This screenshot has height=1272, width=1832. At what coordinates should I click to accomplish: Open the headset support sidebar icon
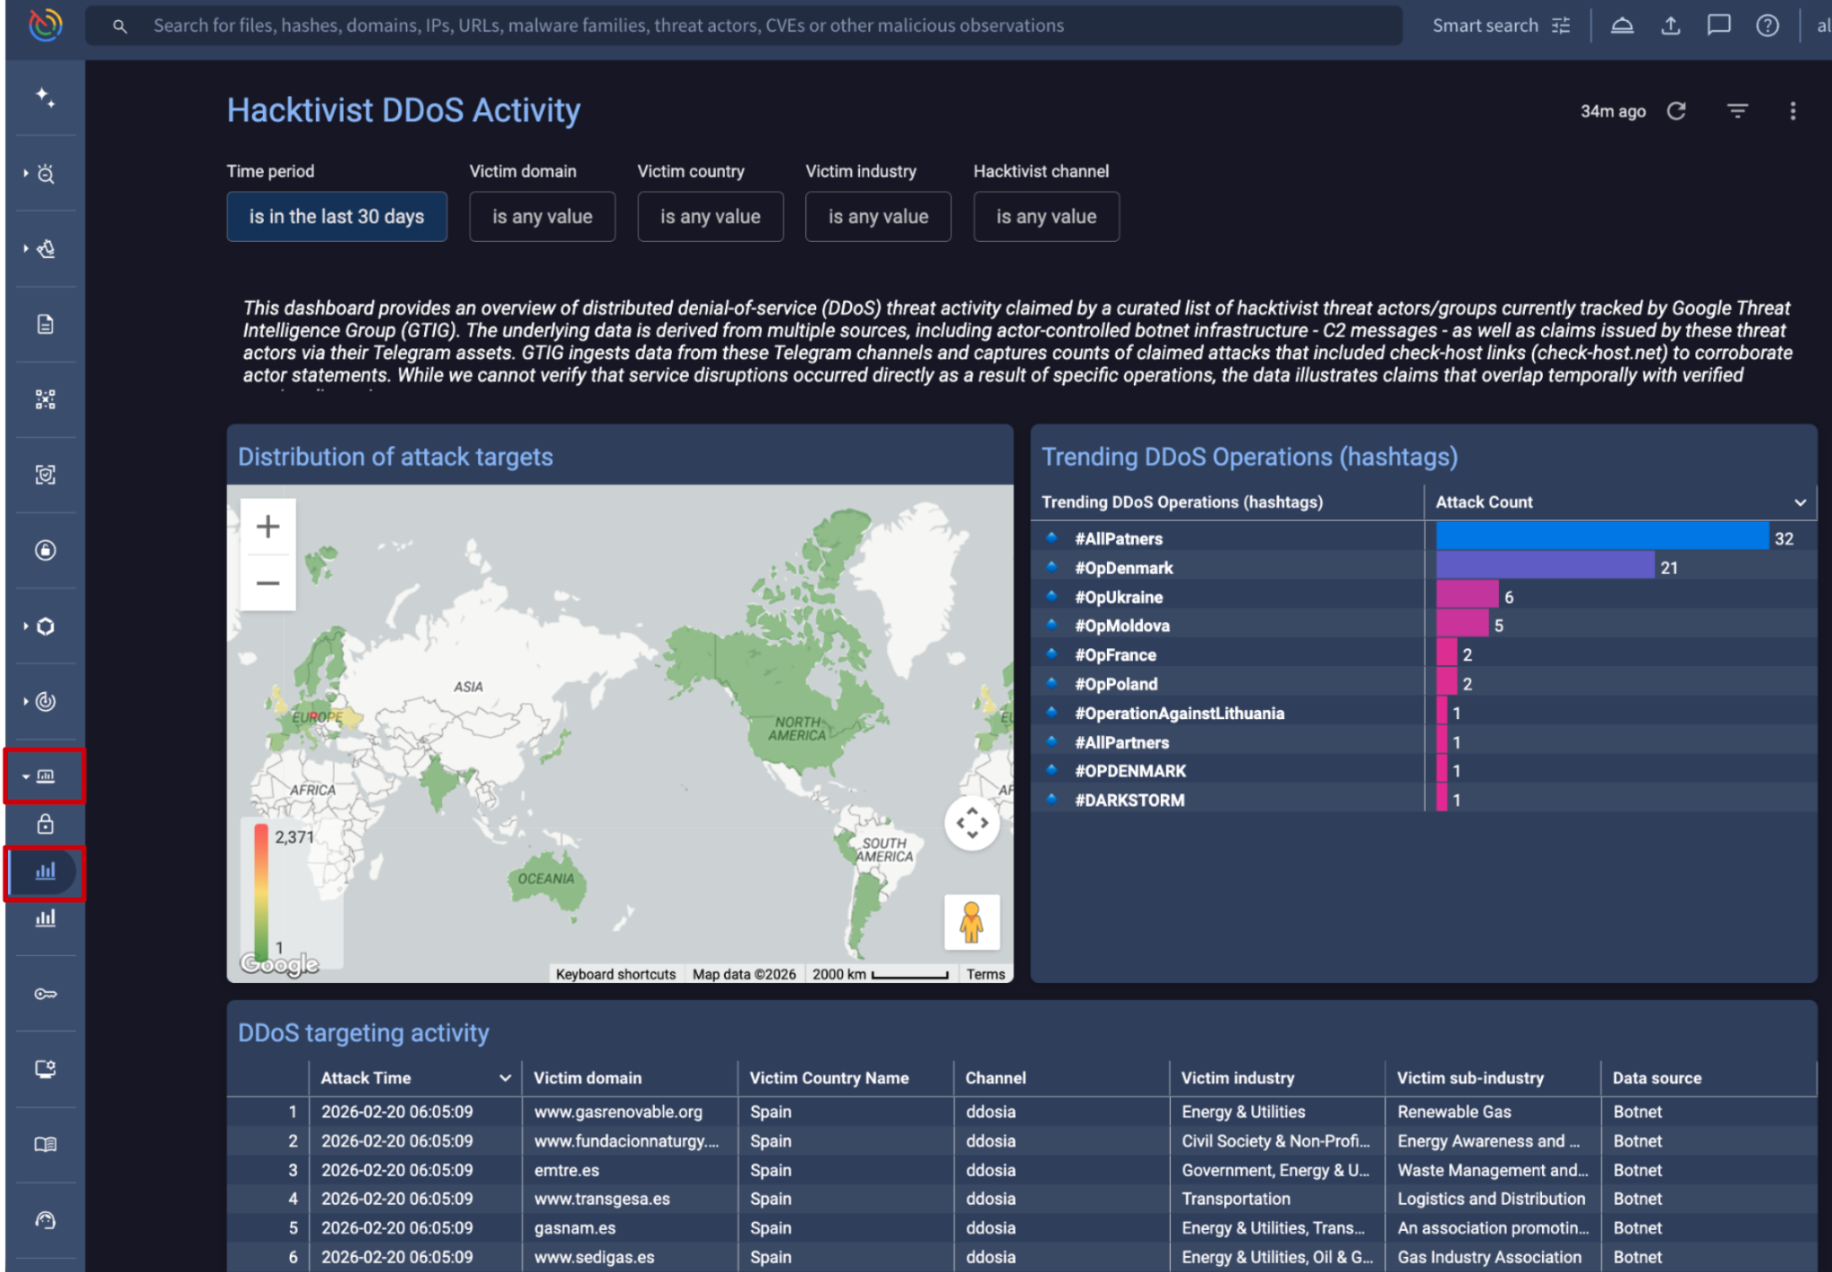tap(45, 1220)
